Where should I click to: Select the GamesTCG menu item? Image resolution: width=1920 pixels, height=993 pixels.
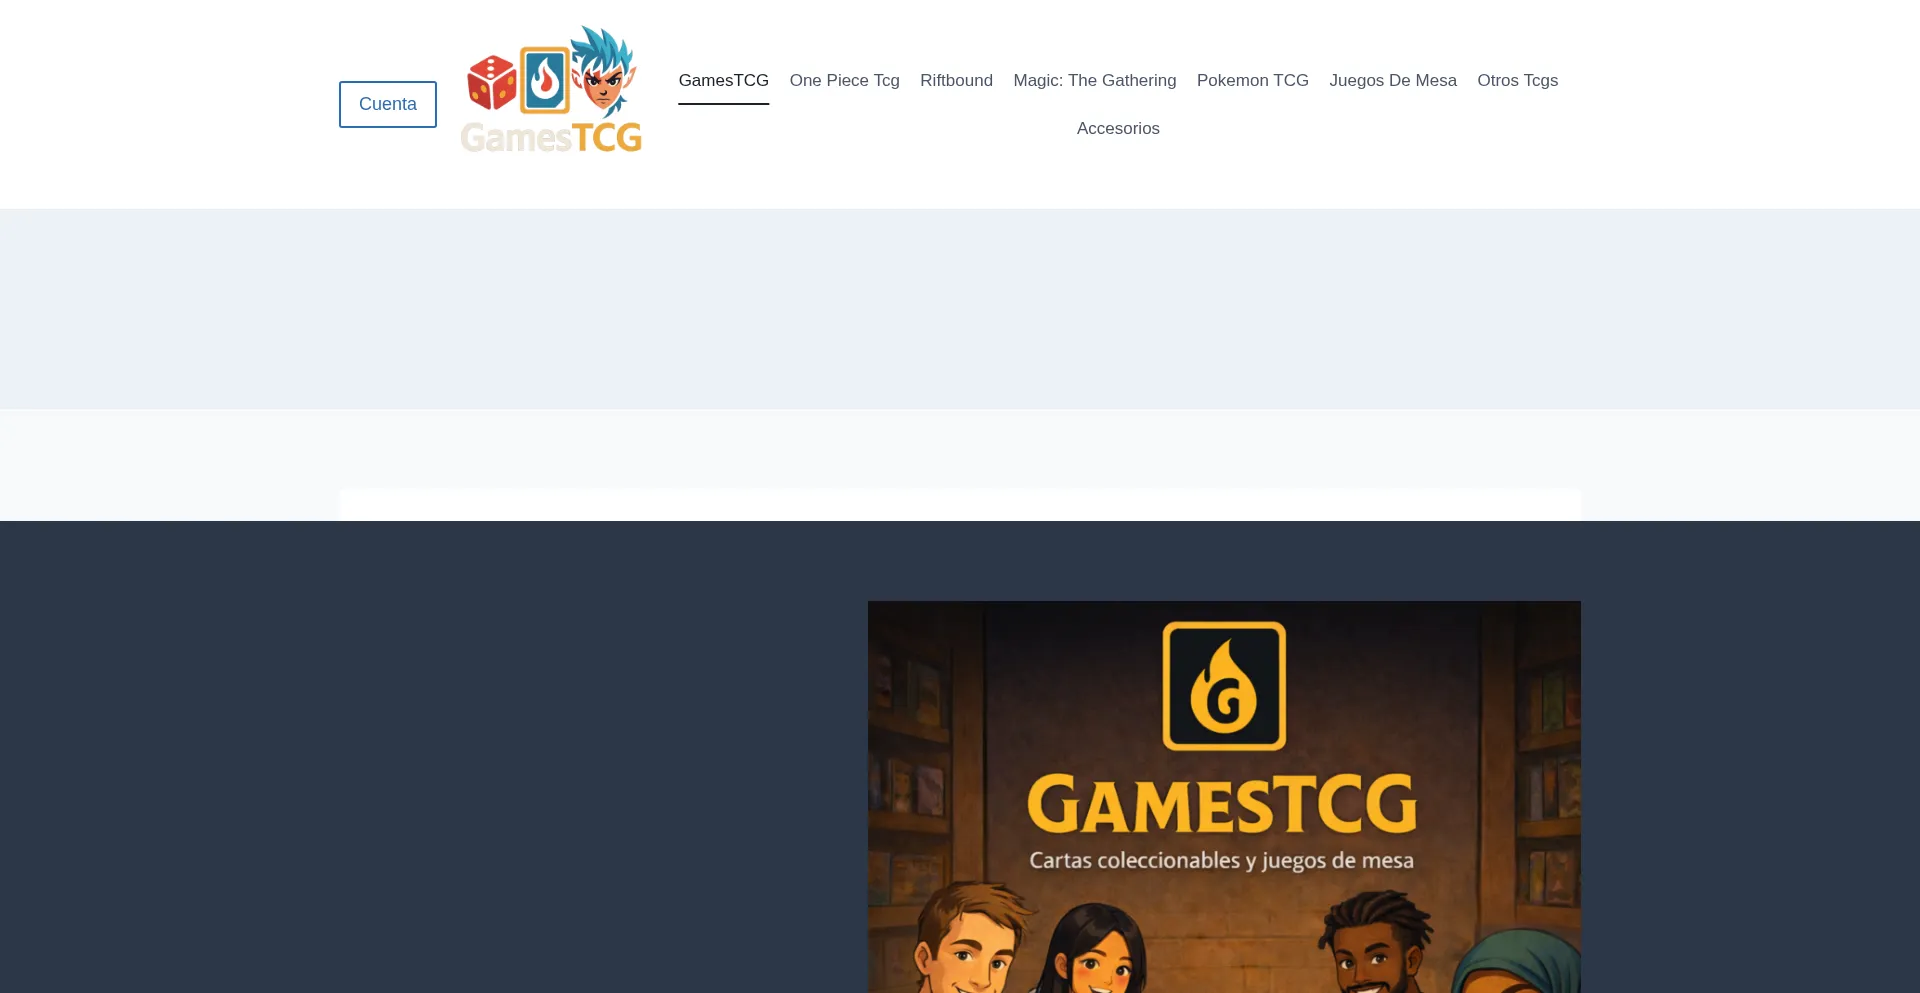[x=724, y=80]
